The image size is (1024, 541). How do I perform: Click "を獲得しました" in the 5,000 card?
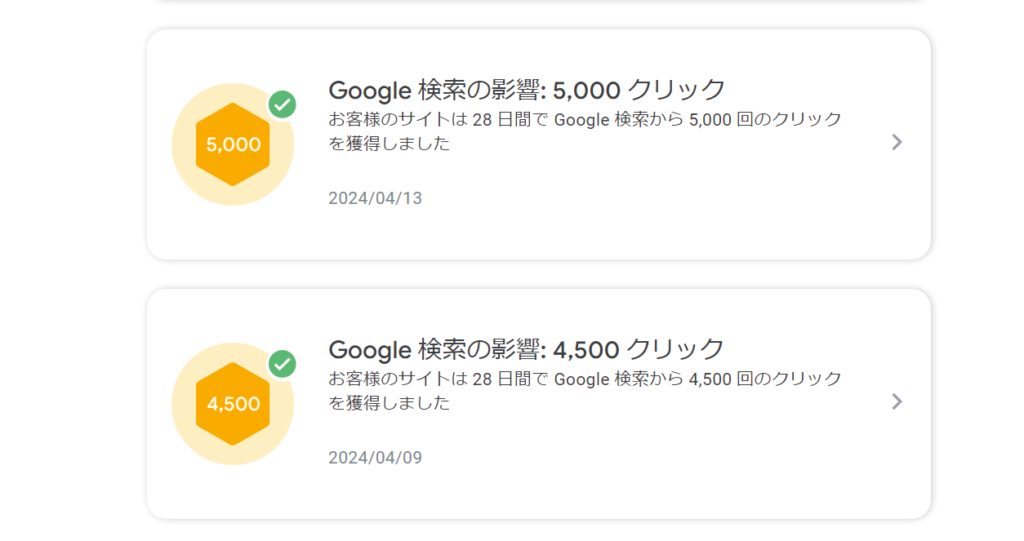click(x=389, y=144)
